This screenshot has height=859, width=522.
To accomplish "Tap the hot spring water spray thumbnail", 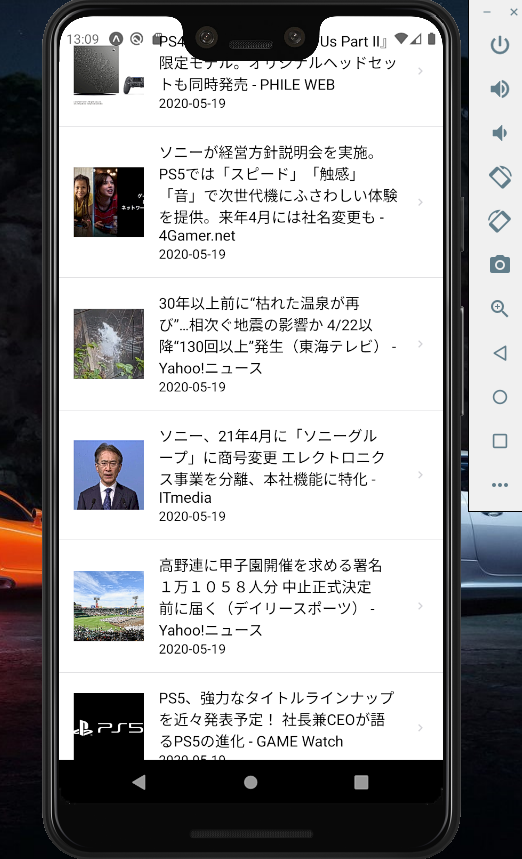I will point(109,344).
